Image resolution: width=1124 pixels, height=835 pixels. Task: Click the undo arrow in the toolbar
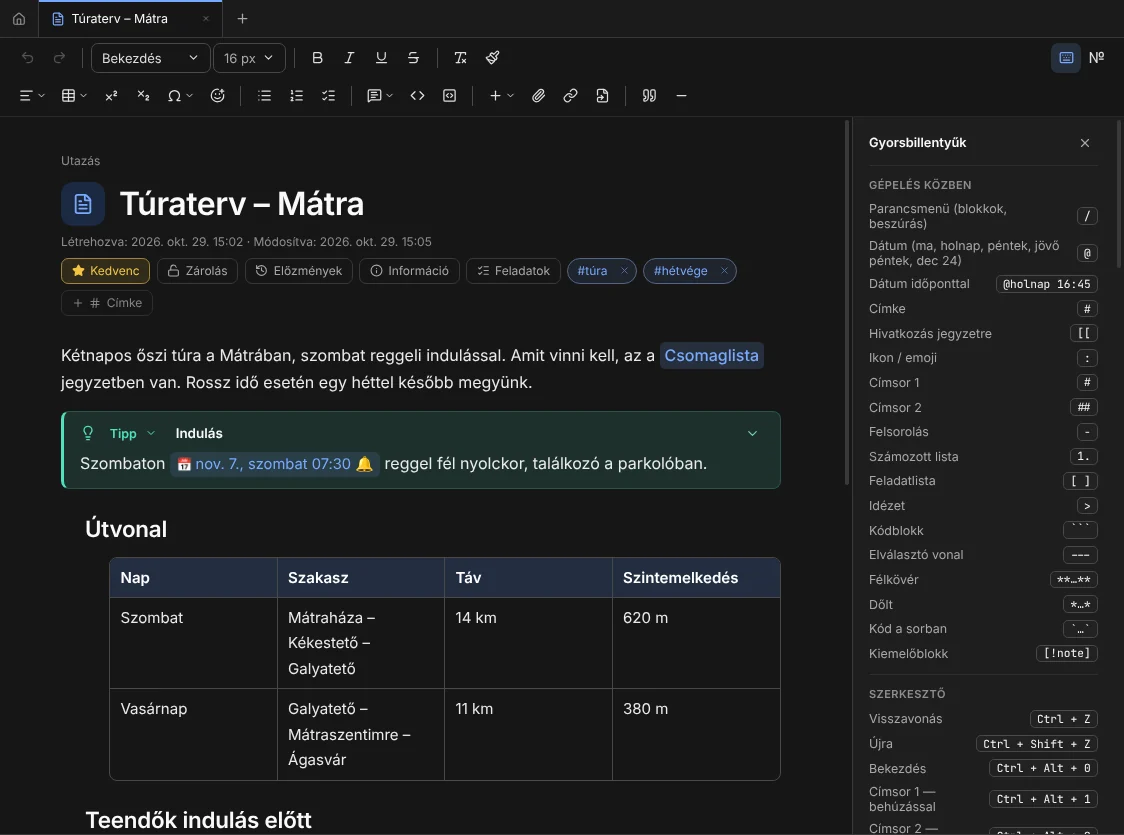pos(27,58)
